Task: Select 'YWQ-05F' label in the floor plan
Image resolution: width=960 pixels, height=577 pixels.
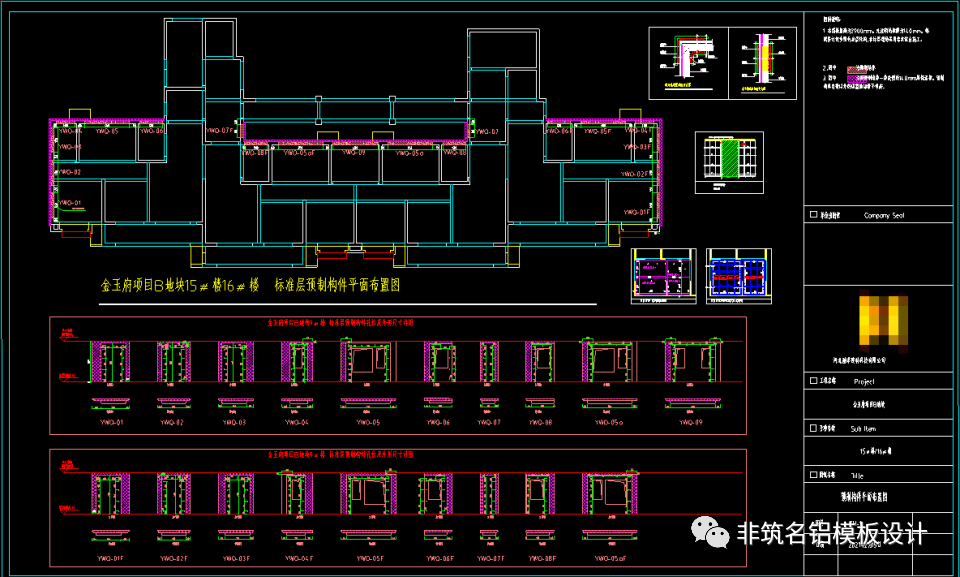Action: [598, 131]
